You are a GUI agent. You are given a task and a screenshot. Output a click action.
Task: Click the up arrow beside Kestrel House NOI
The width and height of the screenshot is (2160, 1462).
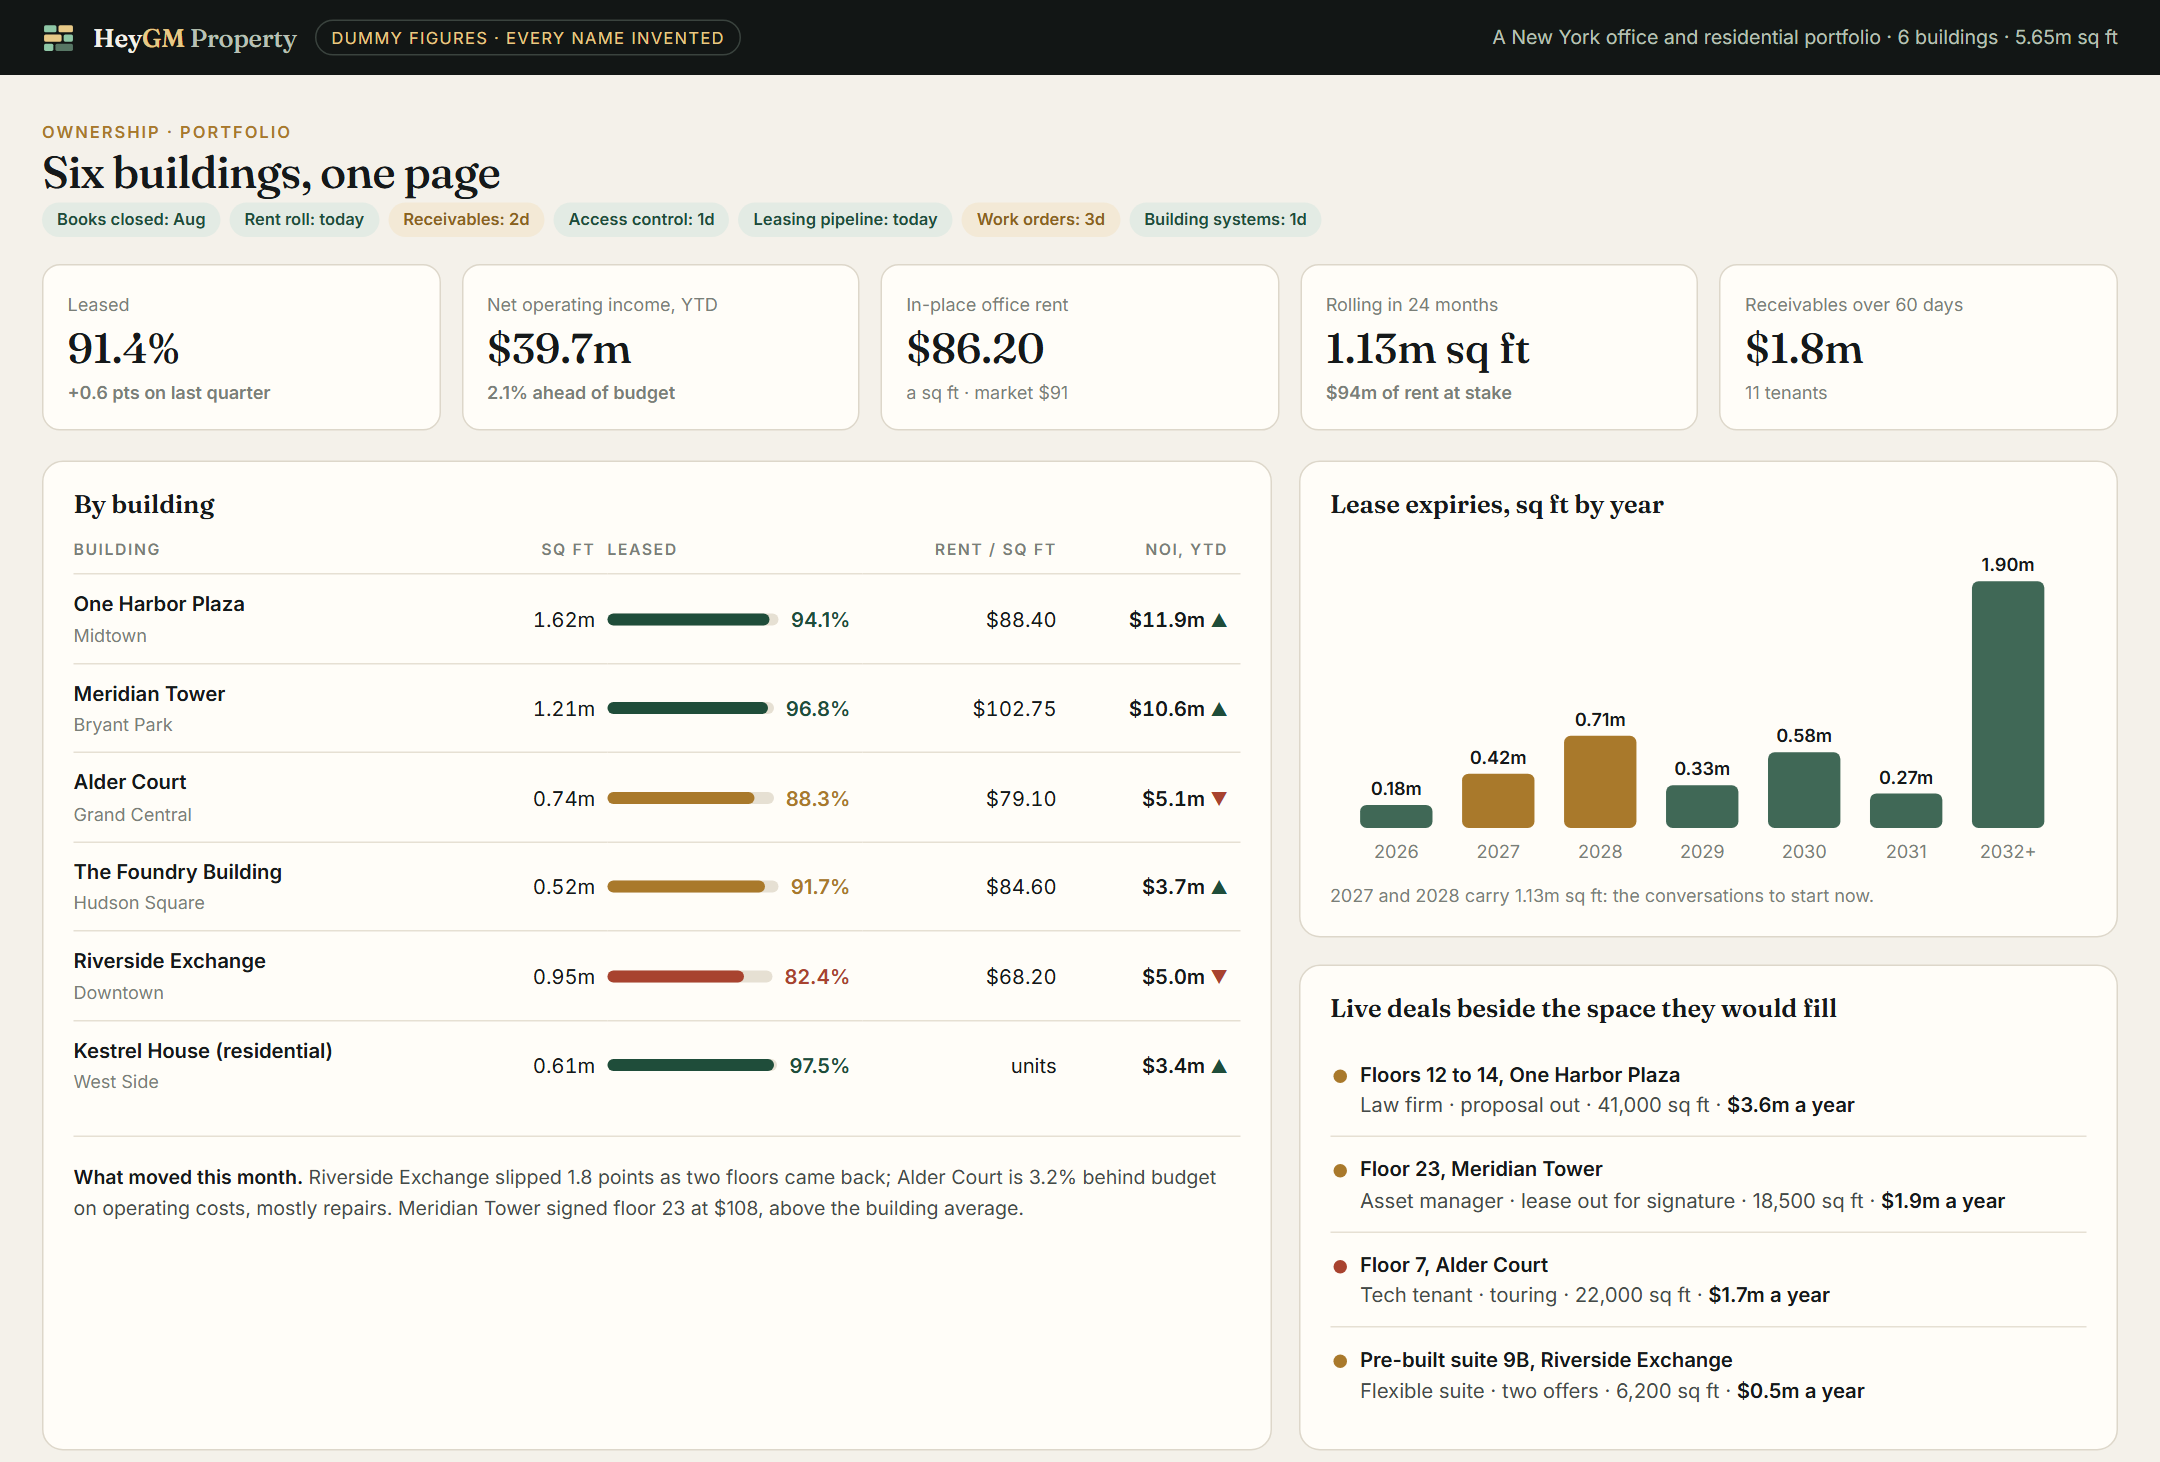(1219, 1066)
